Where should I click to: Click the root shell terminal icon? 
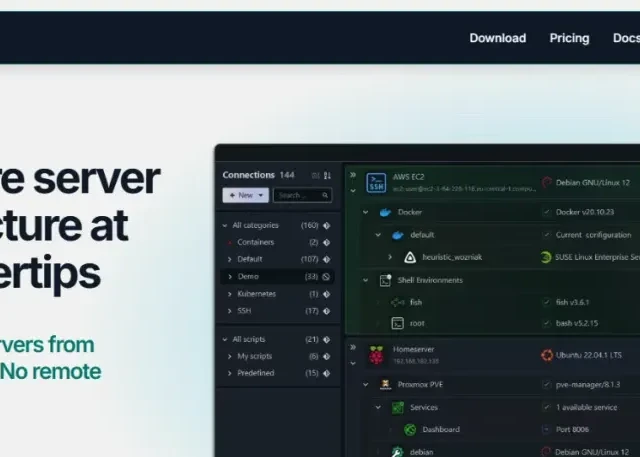[398, 324]
